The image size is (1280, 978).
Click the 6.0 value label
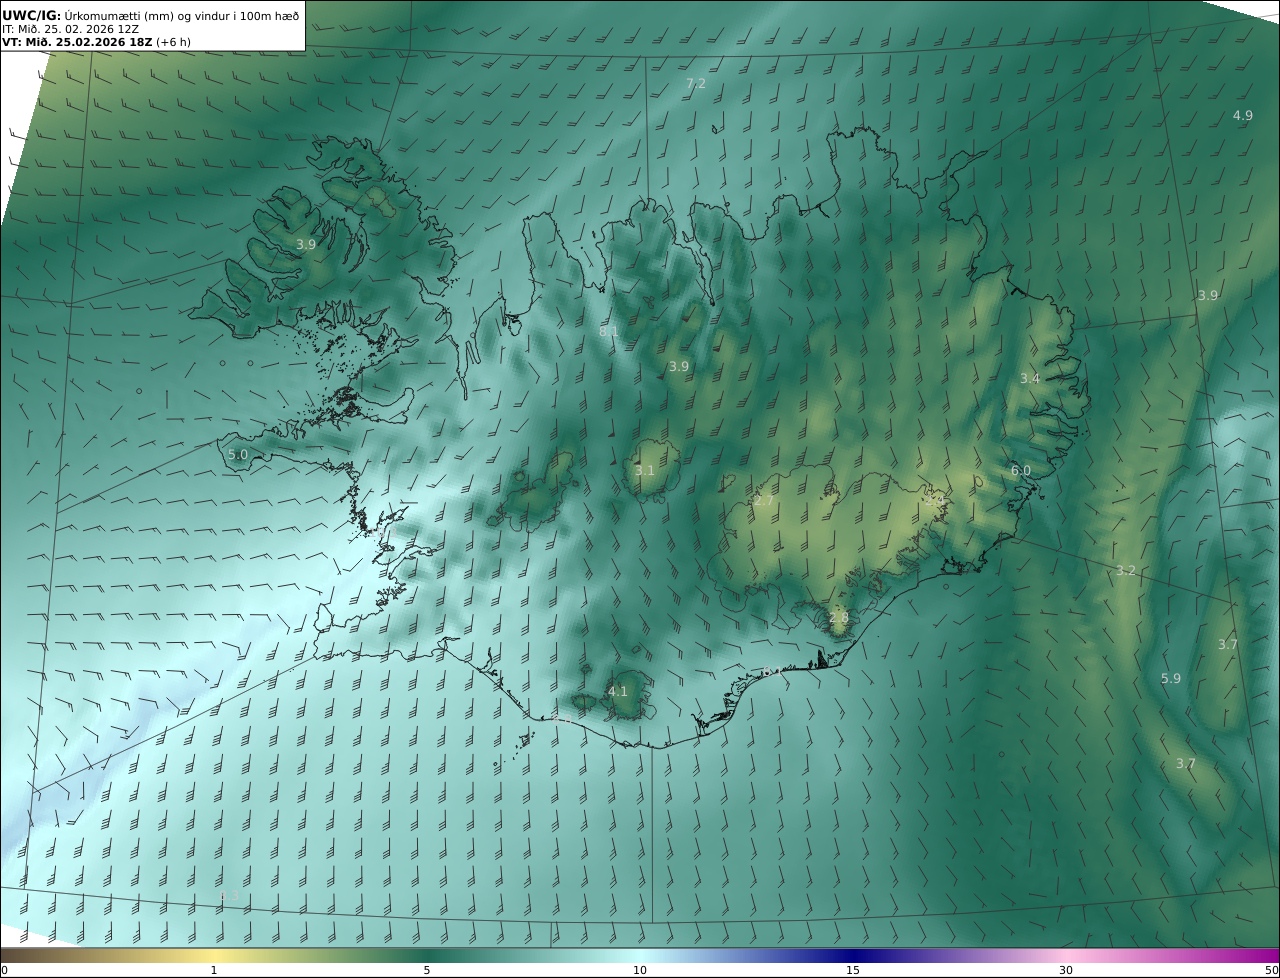[x=1021, y=471]
